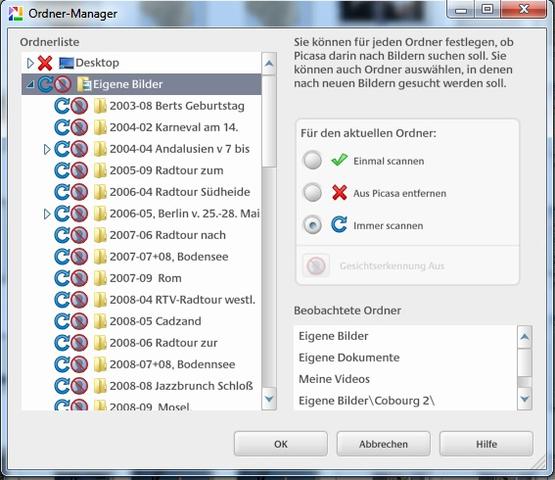Select the 2003-08 Berts Geburtstag folder name
555x480 pixels.
tap(177, 106)
